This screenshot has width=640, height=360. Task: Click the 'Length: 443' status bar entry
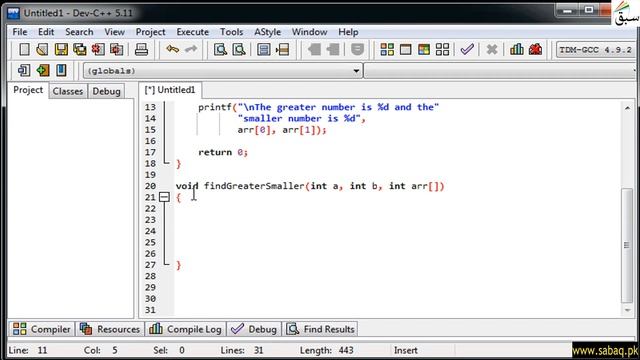(x=327, y=350)
